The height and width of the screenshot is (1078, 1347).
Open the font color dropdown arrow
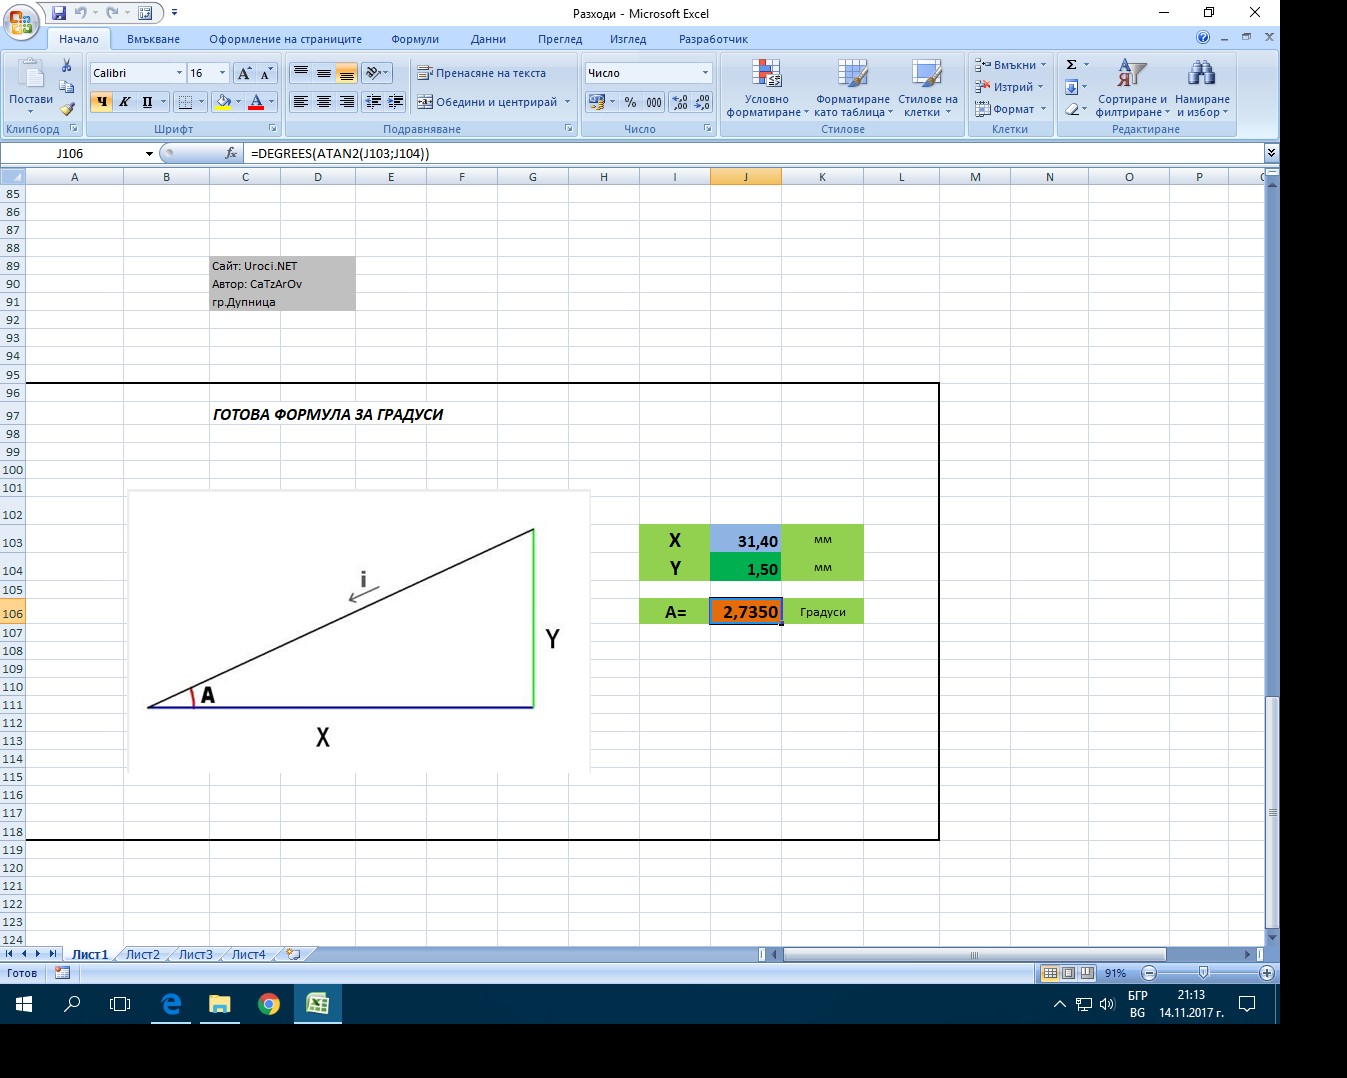coord(271,102)
